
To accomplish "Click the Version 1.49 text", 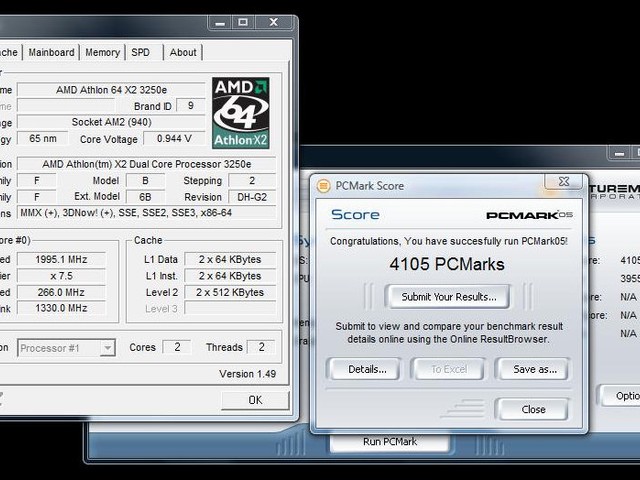I will coord(247,374).
